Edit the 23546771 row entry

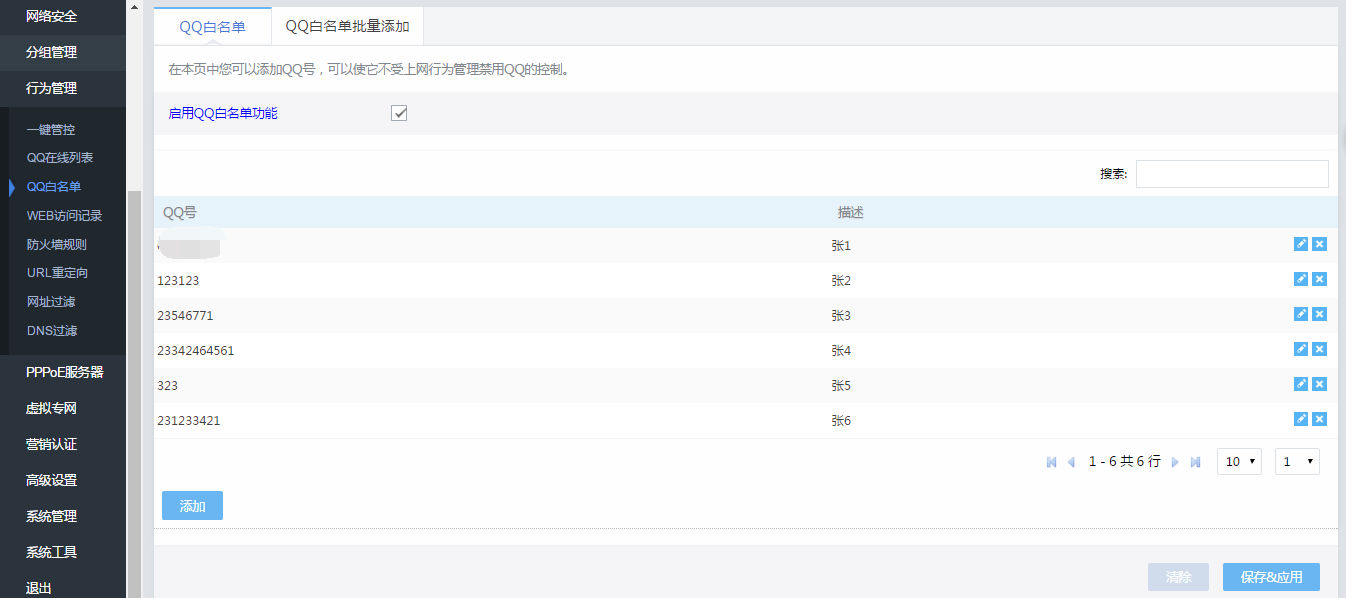(x=1301, y=314)
